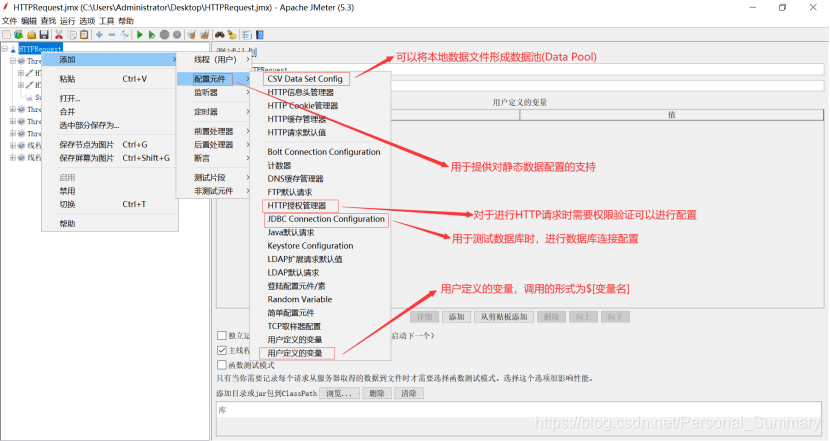Expand all nodes with the plus icon
Viewport: 830px width, 441px height.
(99, 35)
